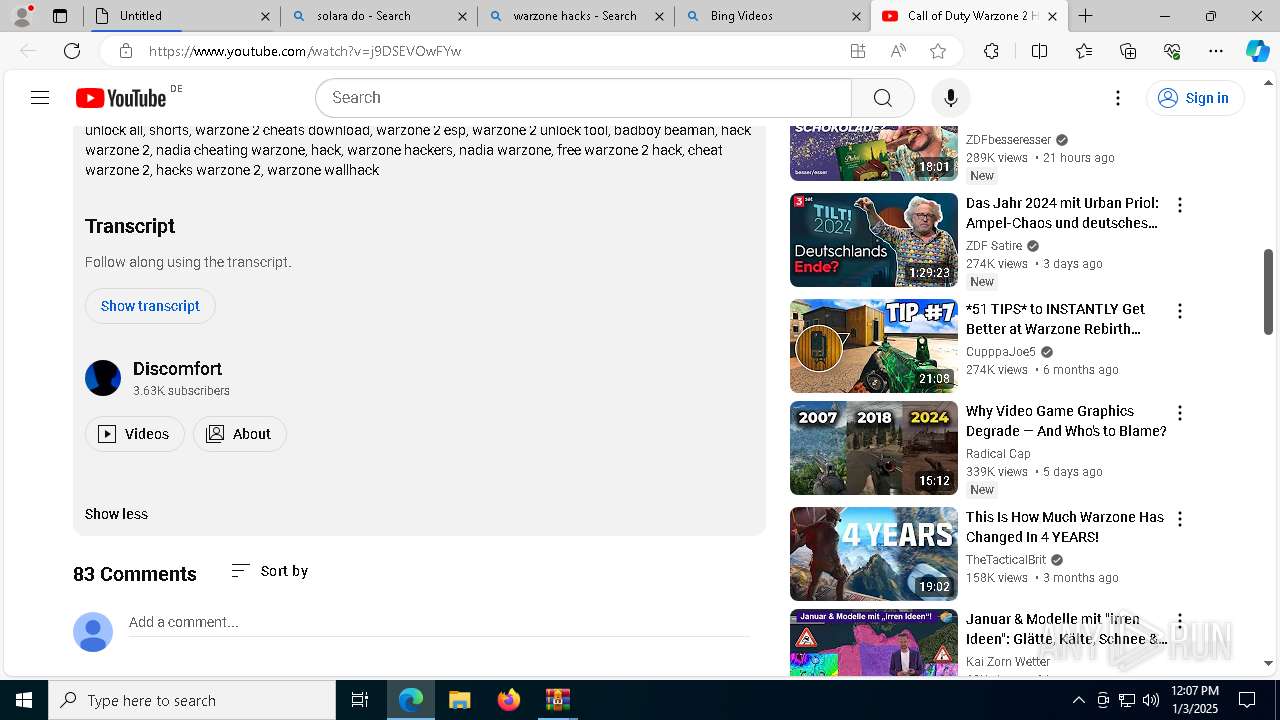Open options for Video Game Graphics video
This screenshot has width=1280, height=720.
coord(1180,413)
